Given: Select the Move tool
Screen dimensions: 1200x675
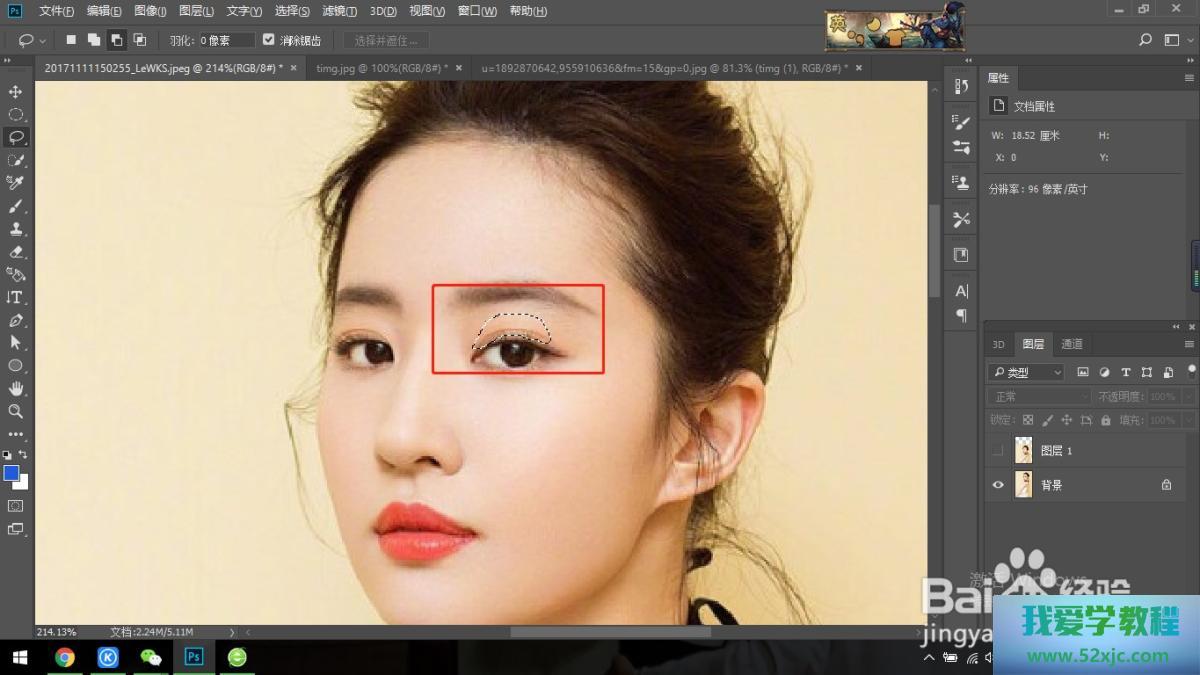Looking at the screenshot, I should pyautogui.click(x=15, y=92).
